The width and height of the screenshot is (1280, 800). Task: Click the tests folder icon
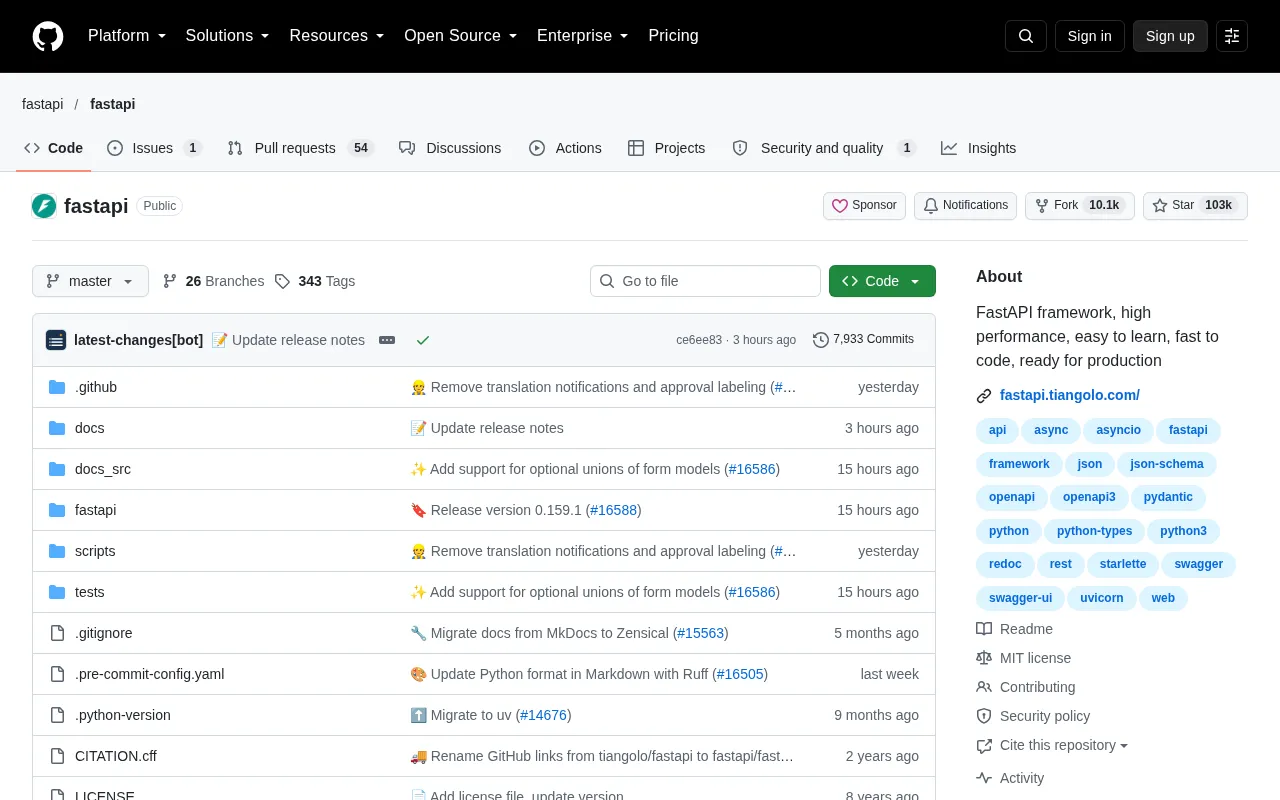[x=57, y=592]
